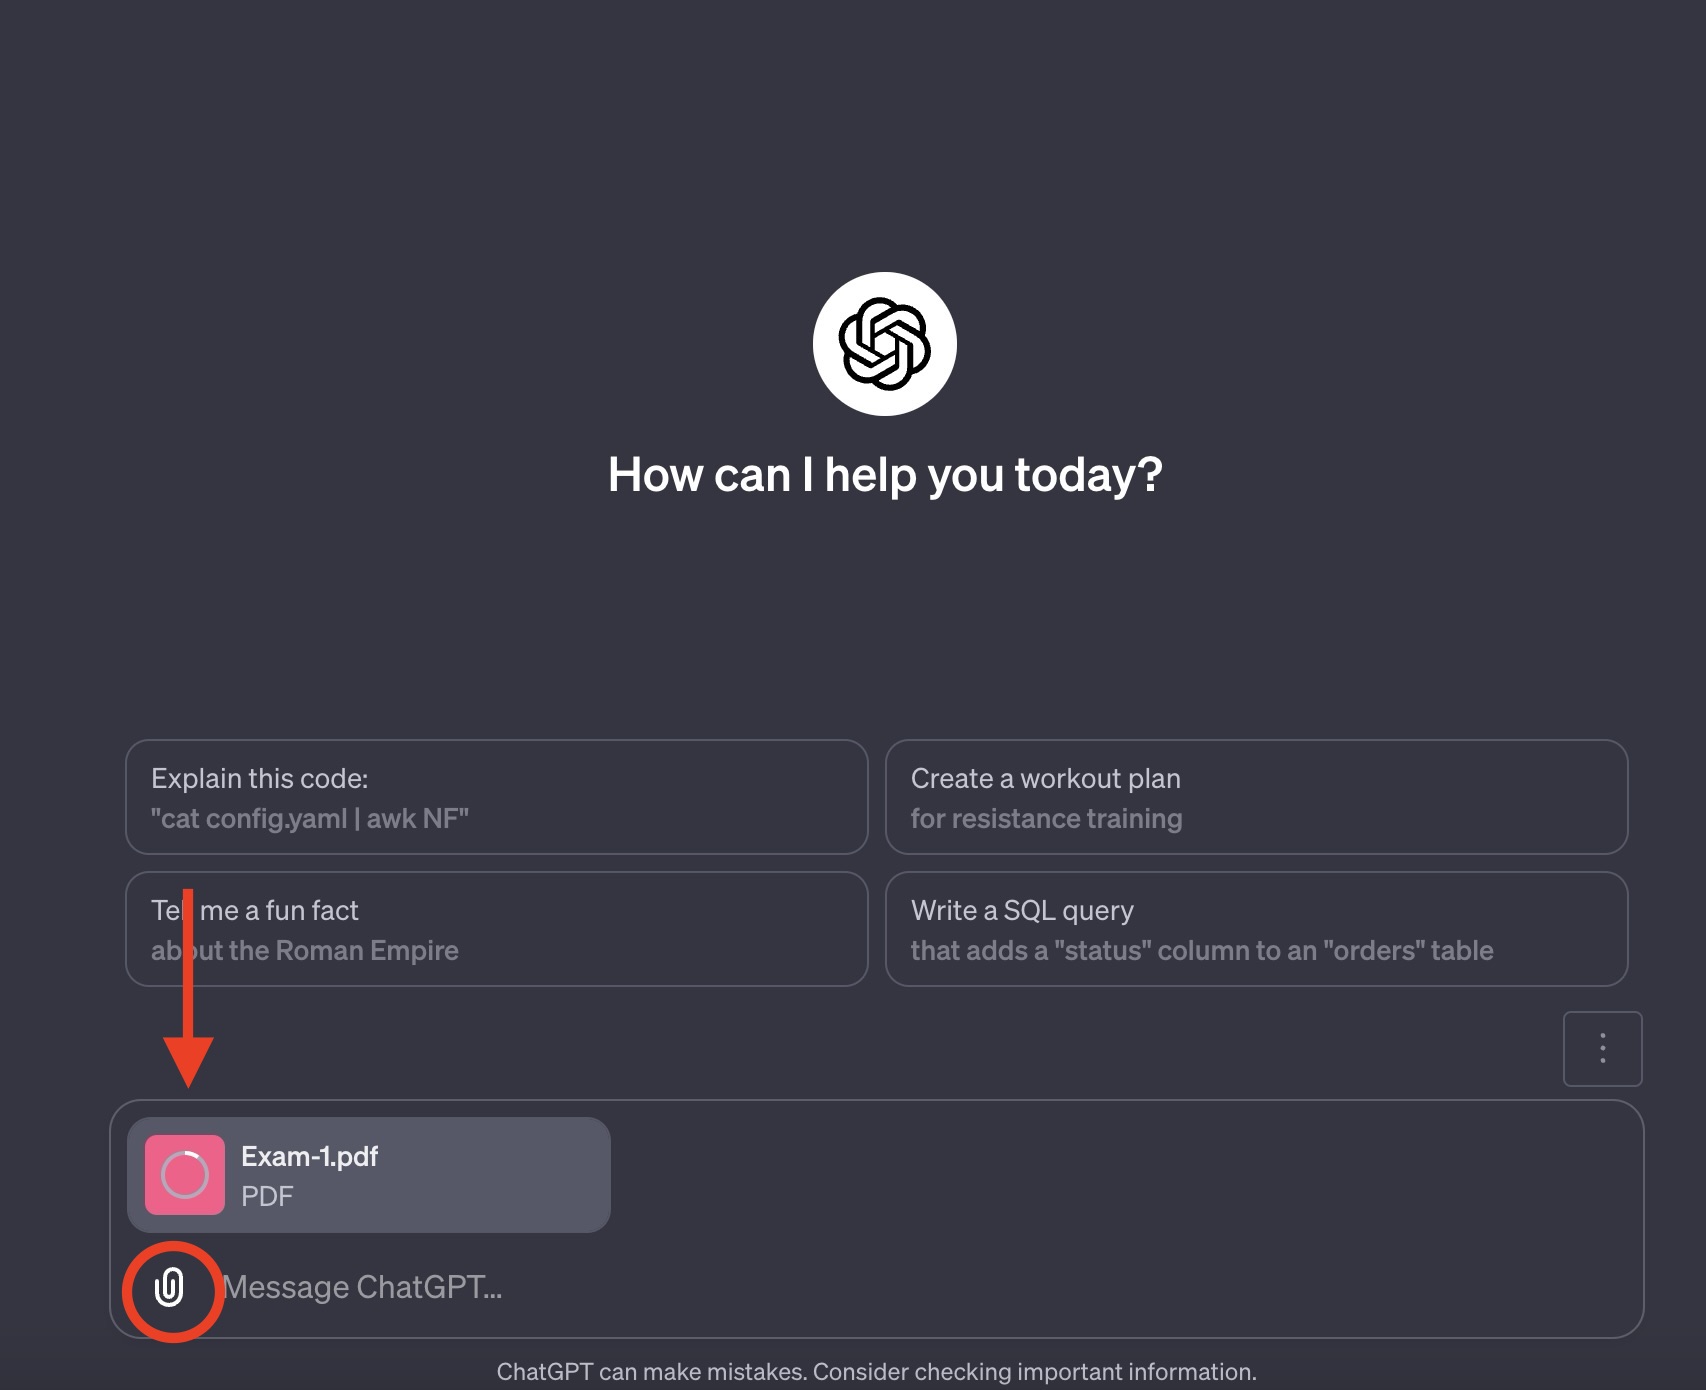Image resolution: width=1706 pixels, height=1390 pixels.
Task: Select the "Explain this code:" suggestion title
Action: pos(260,778)
